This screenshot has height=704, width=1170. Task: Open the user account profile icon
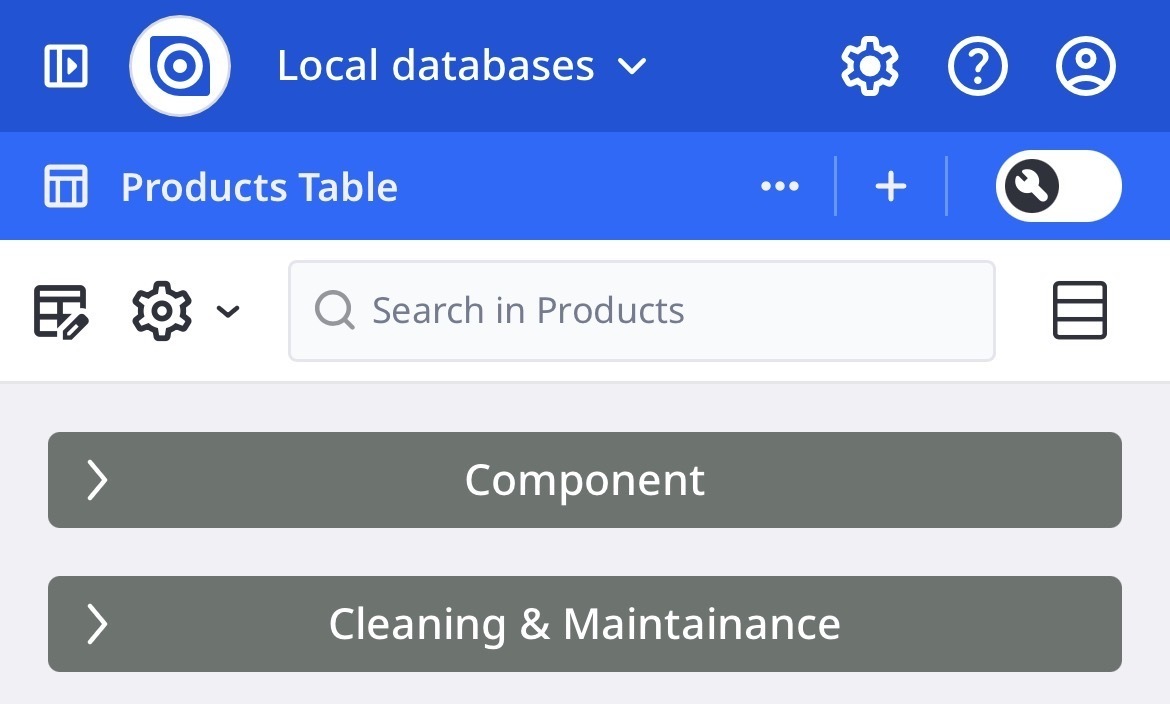pos(1085,66)
